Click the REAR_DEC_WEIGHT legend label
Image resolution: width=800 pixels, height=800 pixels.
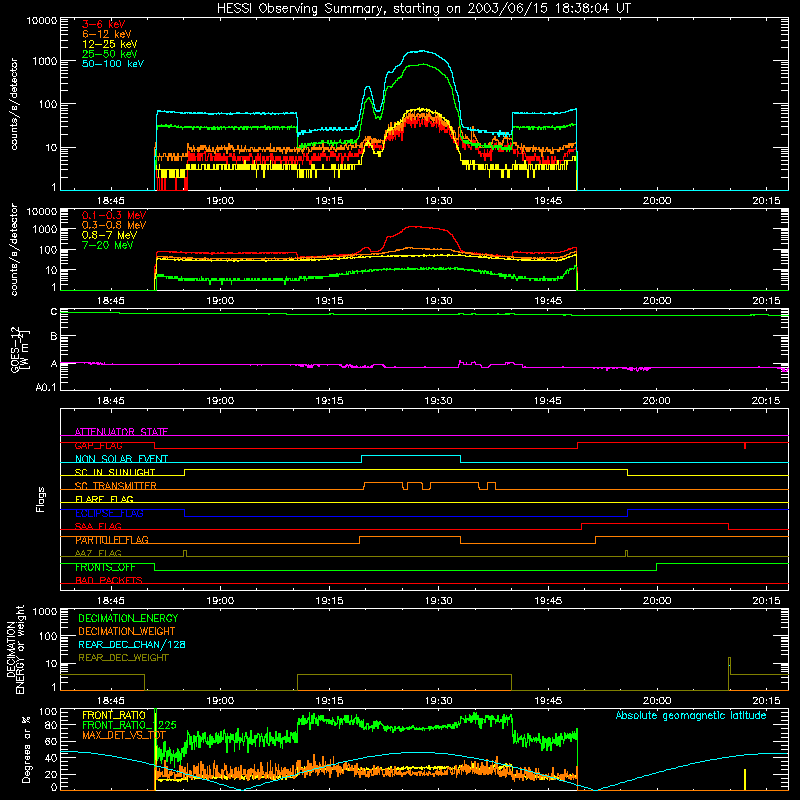tap(123, 658)
